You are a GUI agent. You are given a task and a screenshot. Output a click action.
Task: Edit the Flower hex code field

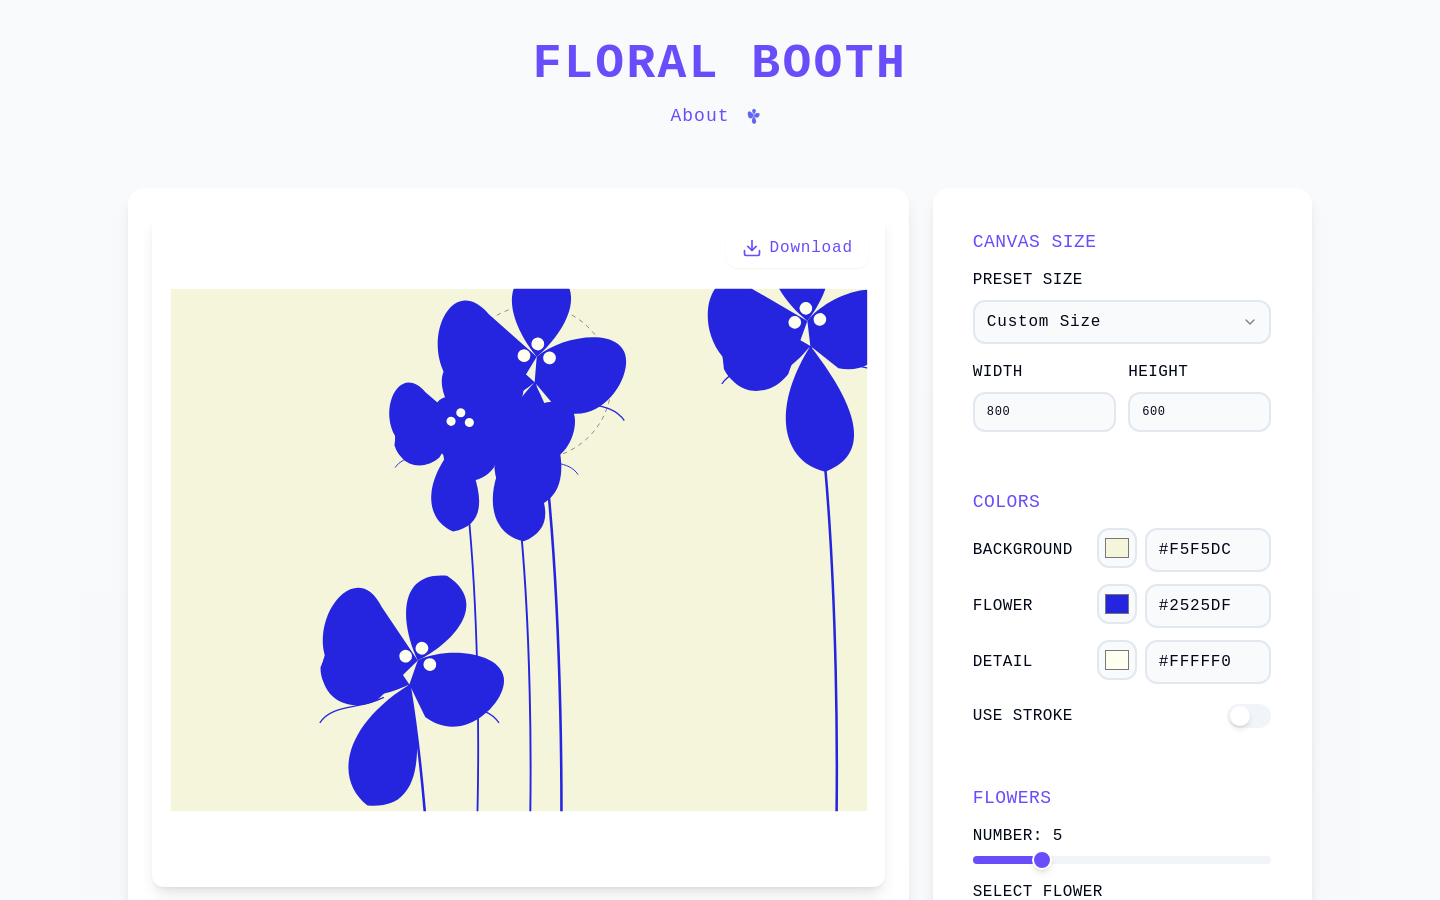tap(1207, 606)
